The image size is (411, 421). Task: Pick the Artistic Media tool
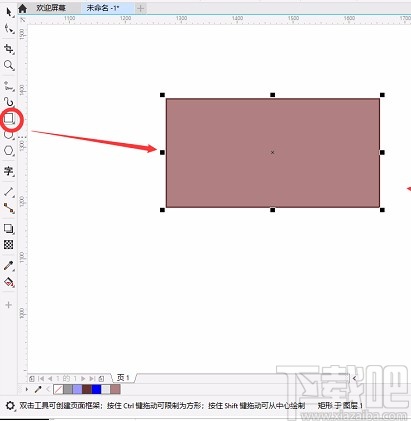click(x=9, y=102)
